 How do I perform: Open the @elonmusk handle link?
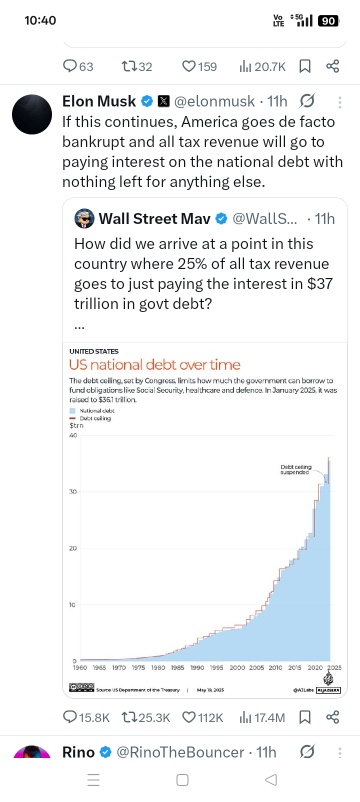[214, 101]
